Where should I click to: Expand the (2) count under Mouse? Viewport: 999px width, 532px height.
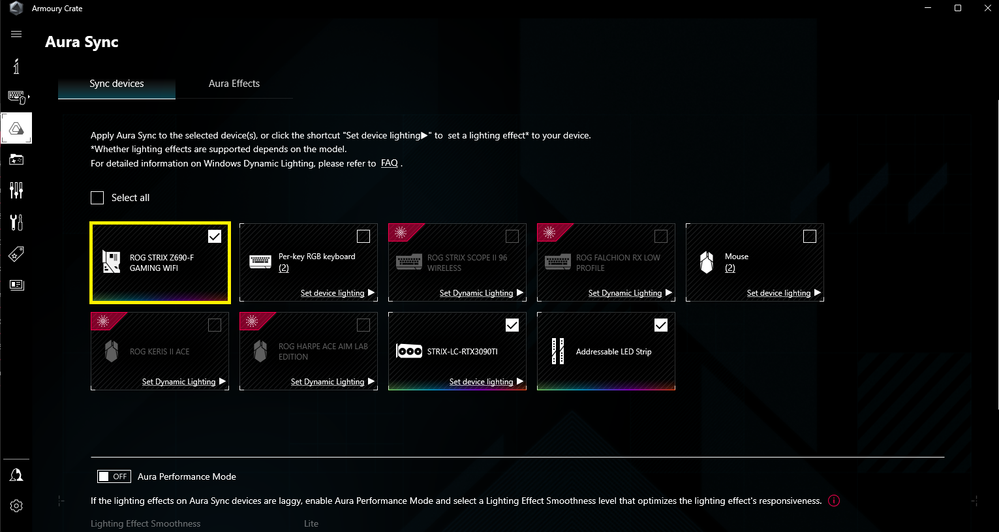[x=730, y=268]
